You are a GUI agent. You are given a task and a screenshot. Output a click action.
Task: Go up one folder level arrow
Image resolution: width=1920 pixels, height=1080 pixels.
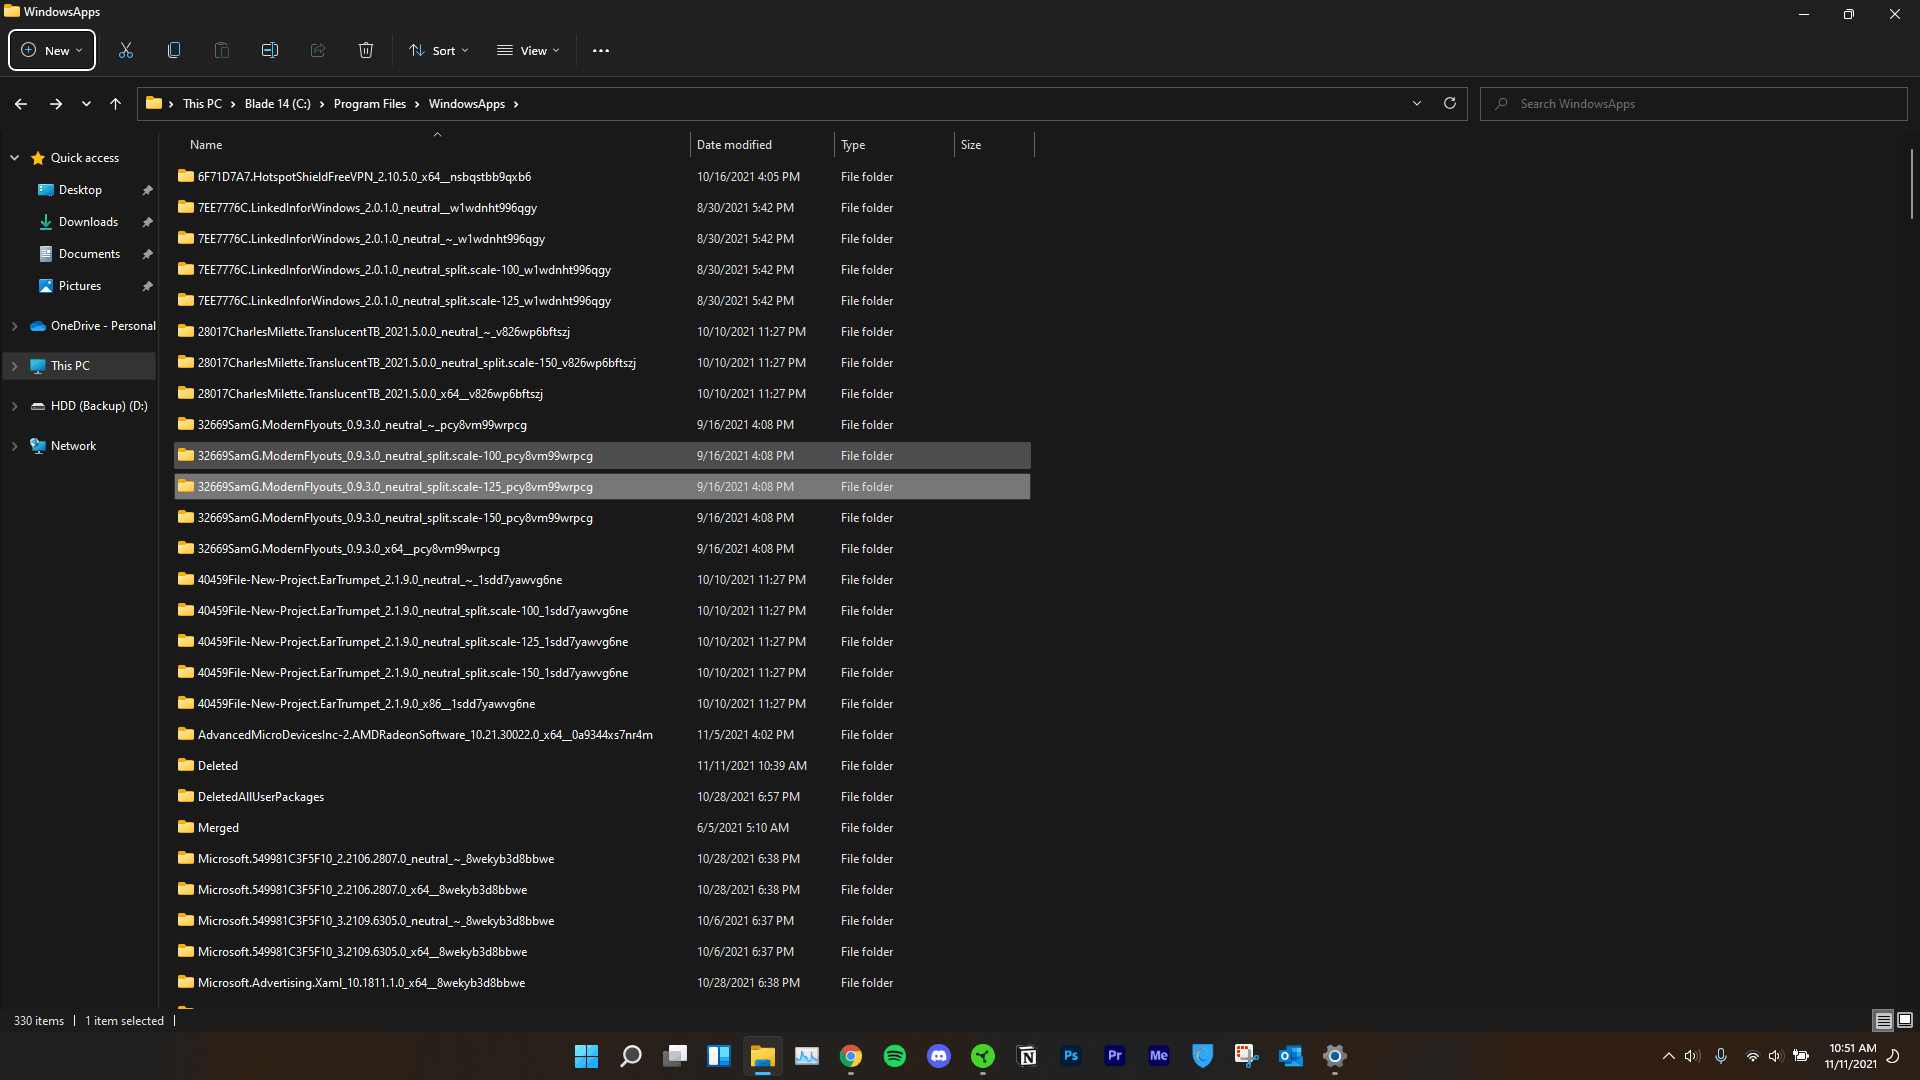click(x=116, y=104)
